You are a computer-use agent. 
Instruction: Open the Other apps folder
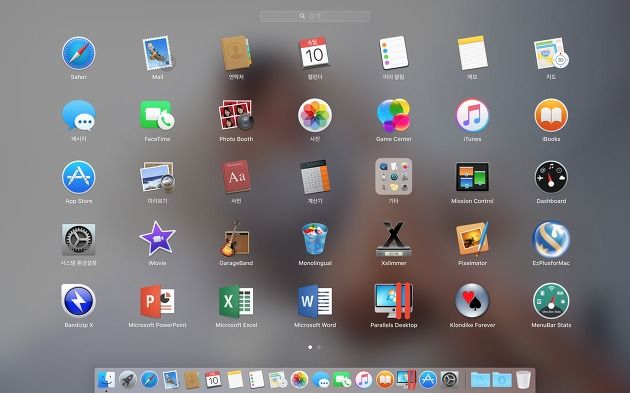coord(394,177)
